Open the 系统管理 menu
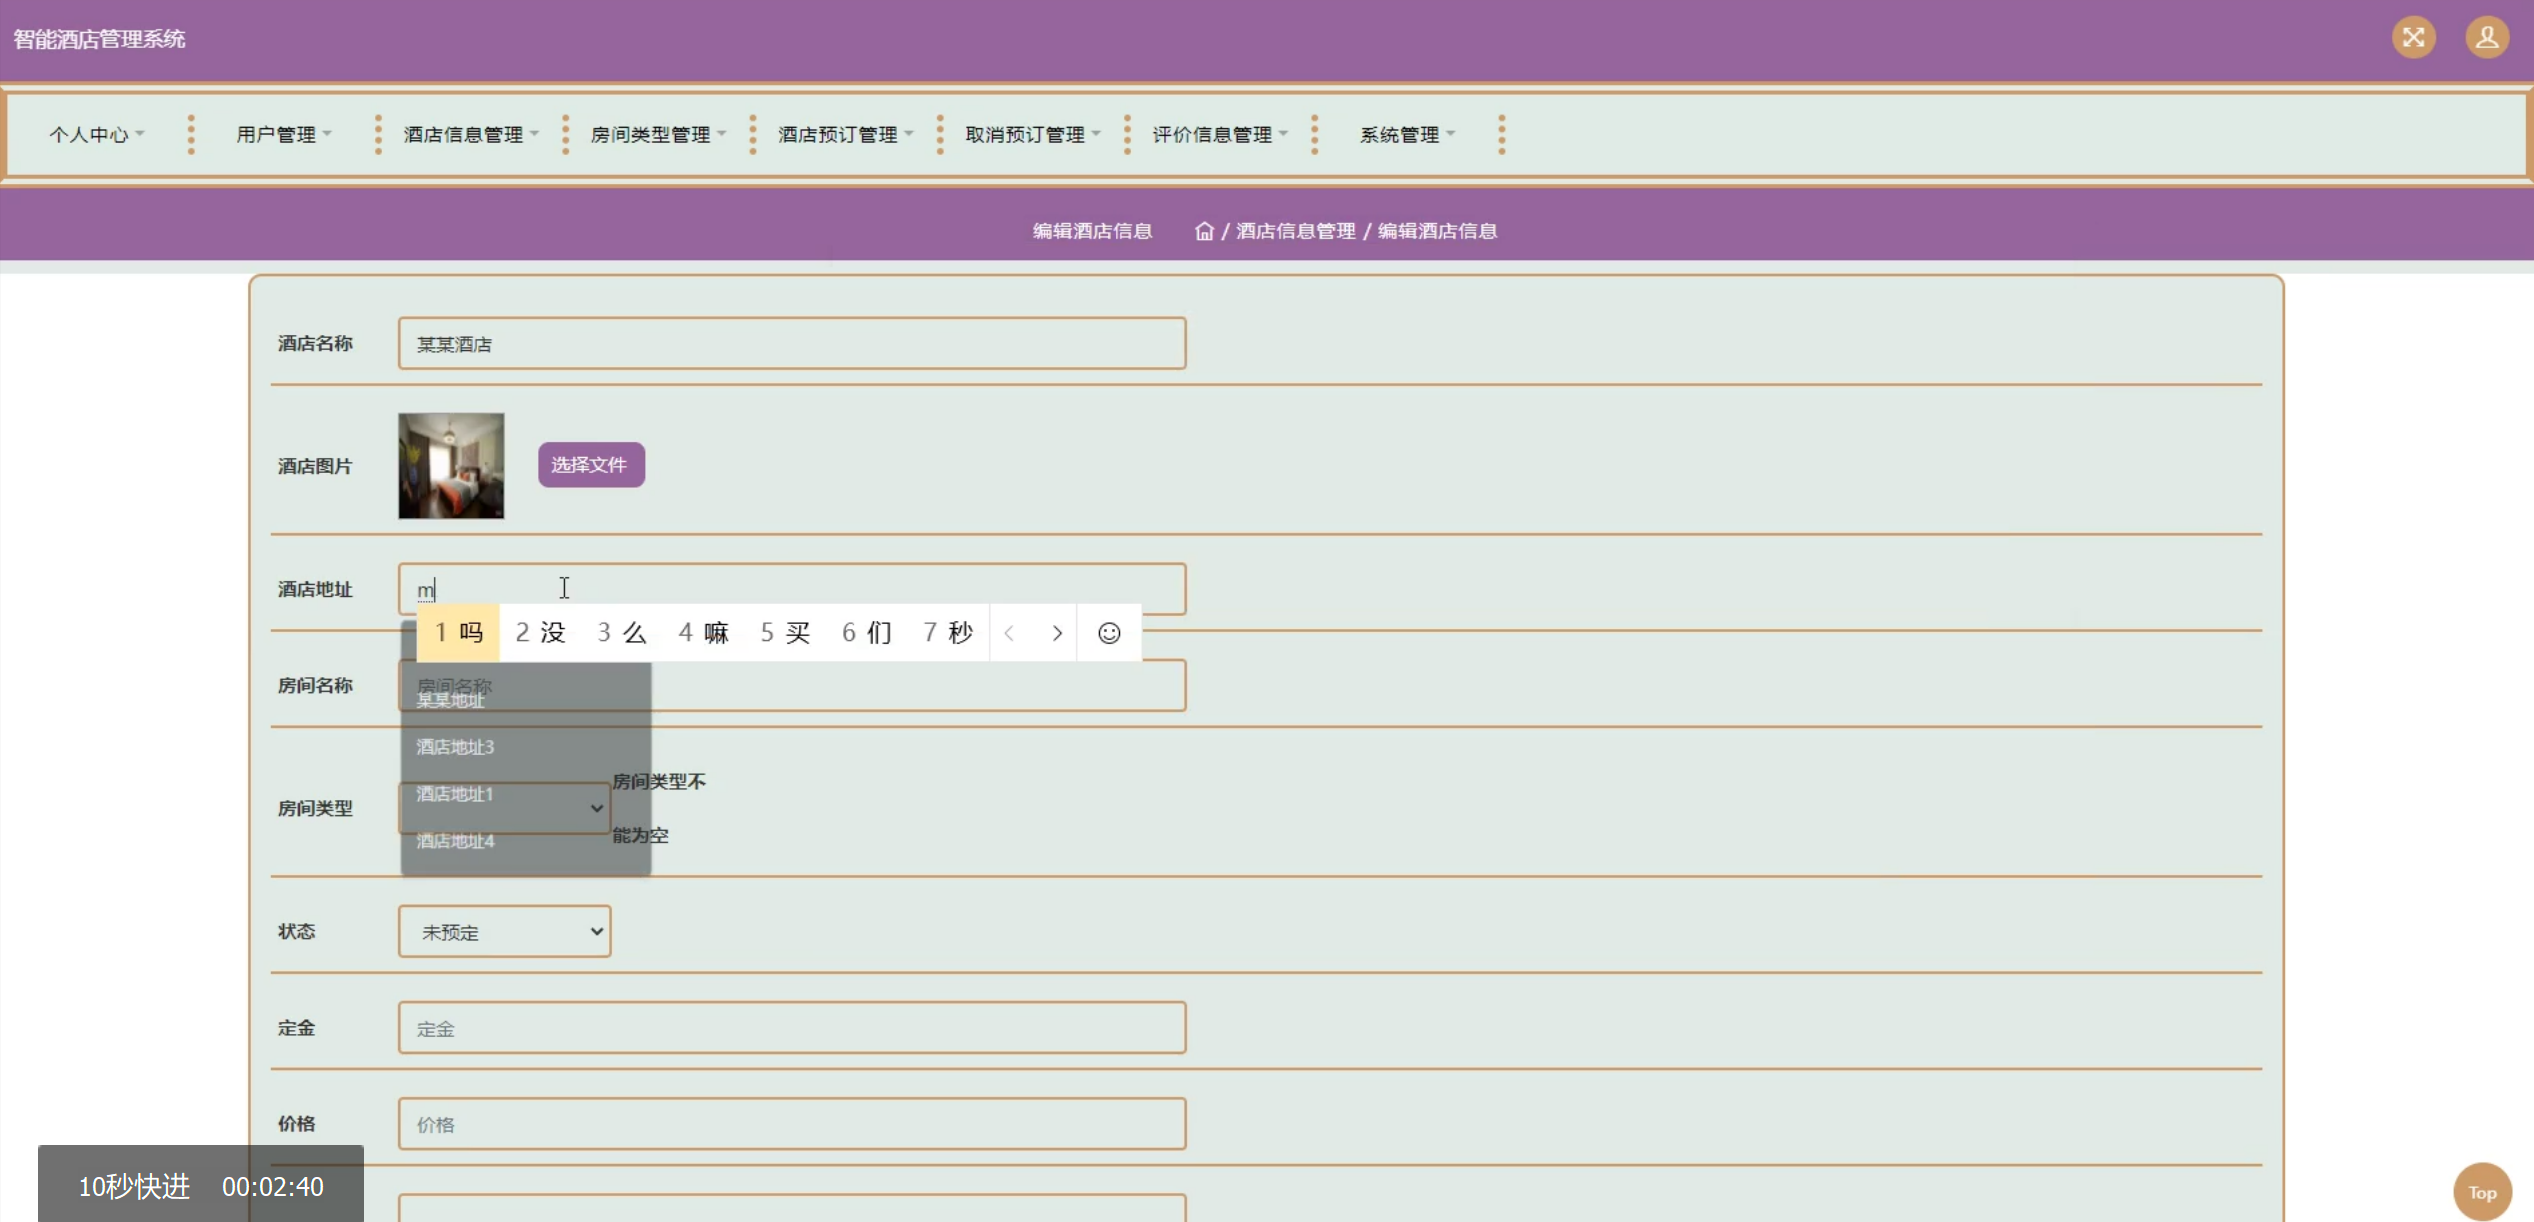Viewport: 2534px width, 1222px height. pos(1406,134)
